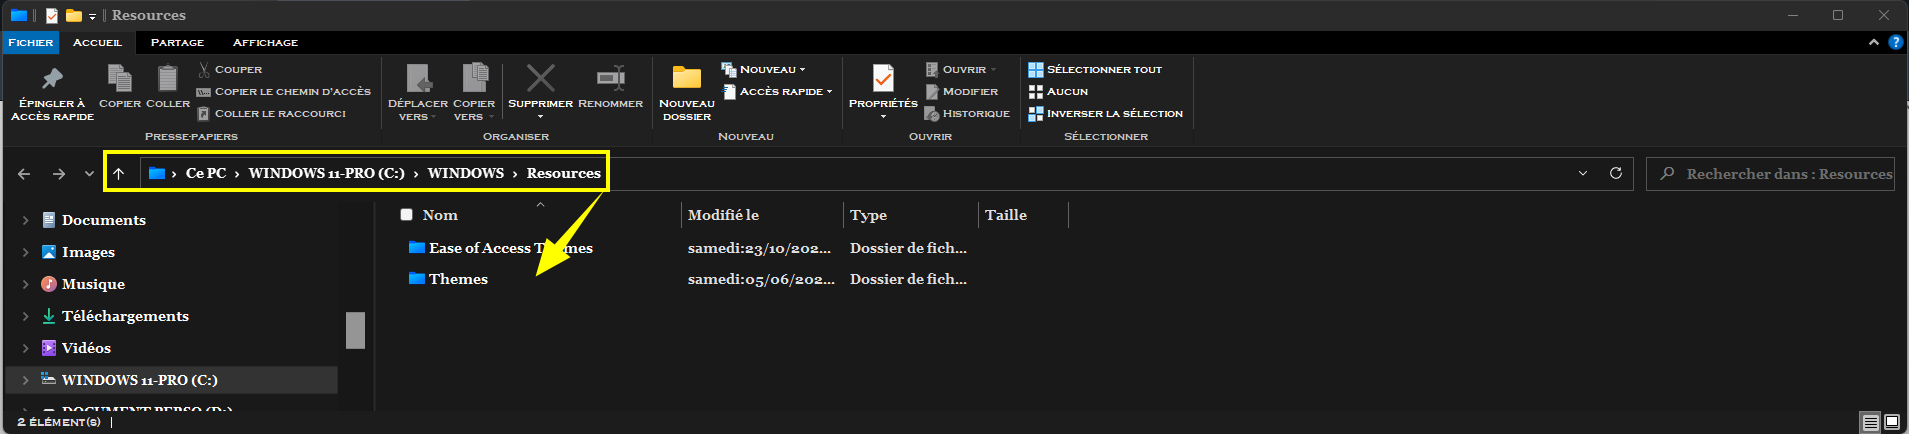This screenshot has height=434, width=1909.
Task: Click the Renommer rename icon
Action: [610, 79]
